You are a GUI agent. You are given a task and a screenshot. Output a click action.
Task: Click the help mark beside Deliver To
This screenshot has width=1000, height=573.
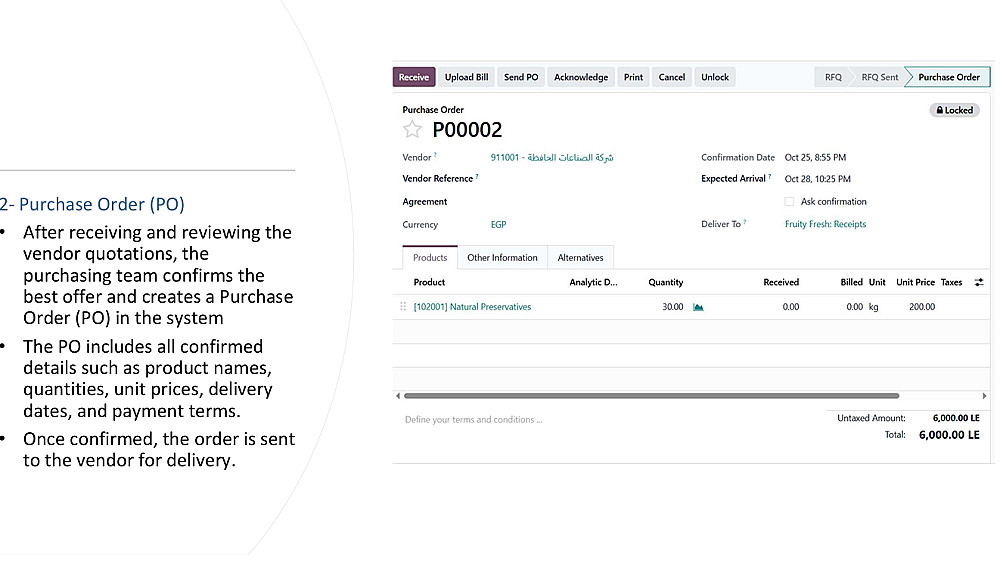[745, 222]
